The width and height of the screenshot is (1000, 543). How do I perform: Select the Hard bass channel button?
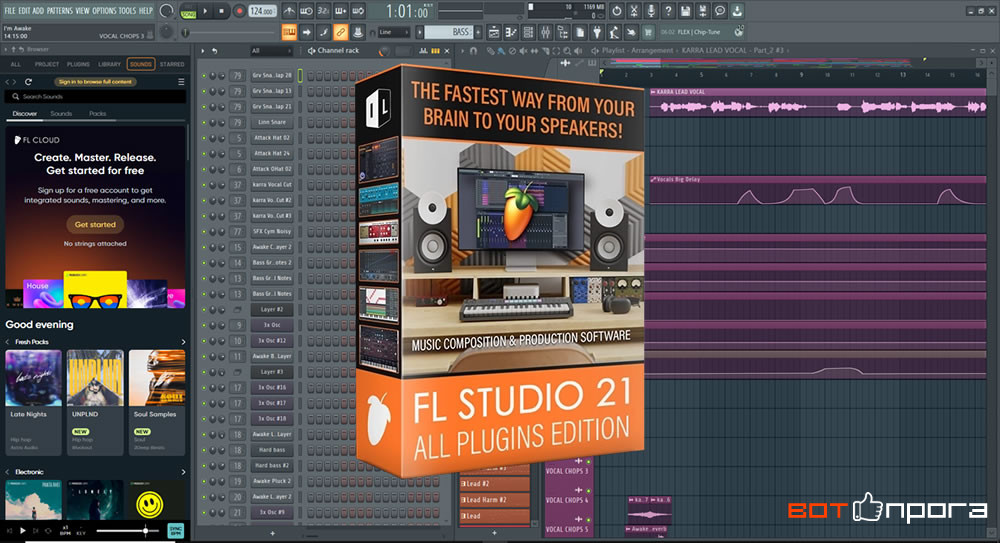click(272, 450)
